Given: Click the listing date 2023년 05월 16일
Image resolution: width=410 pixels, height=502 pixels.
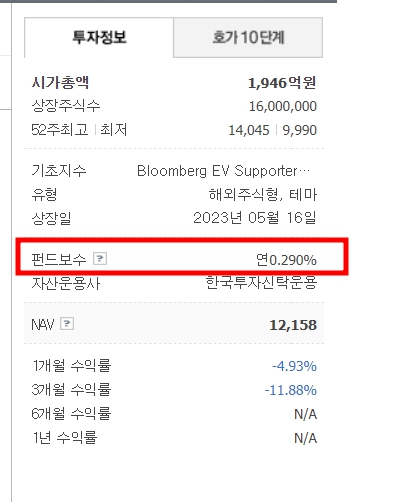Looking at the screenshot, I should (255, 218).
